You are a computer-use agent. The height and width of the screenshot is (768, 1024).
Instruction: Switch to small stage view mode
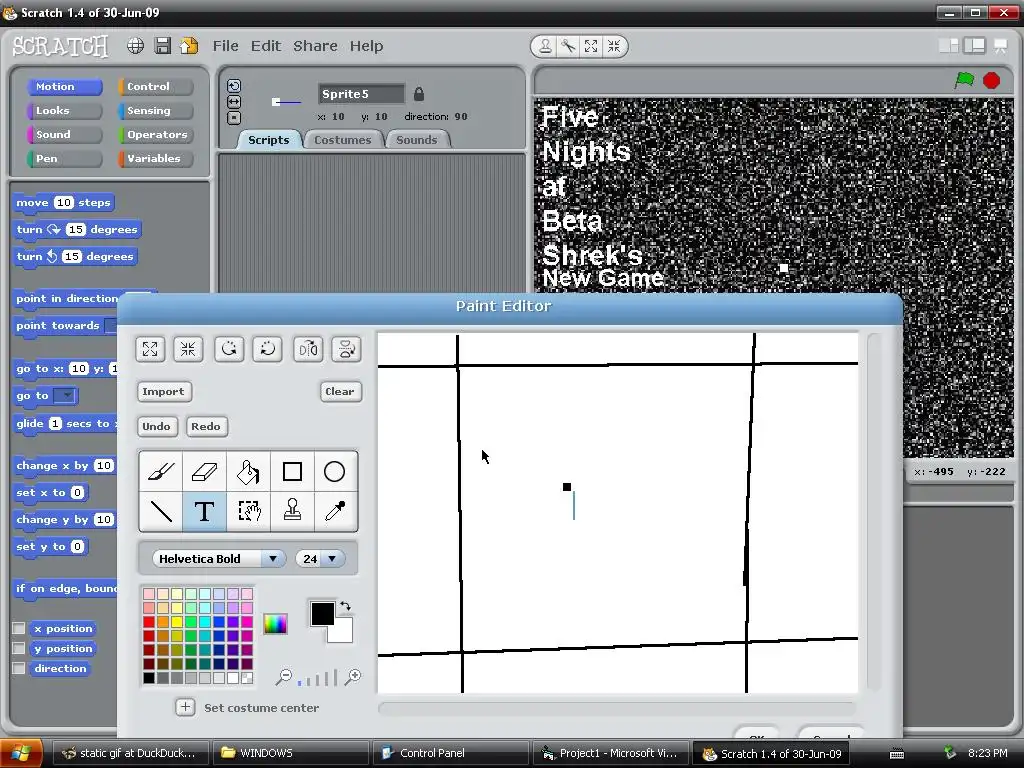(x=949, y=46)
